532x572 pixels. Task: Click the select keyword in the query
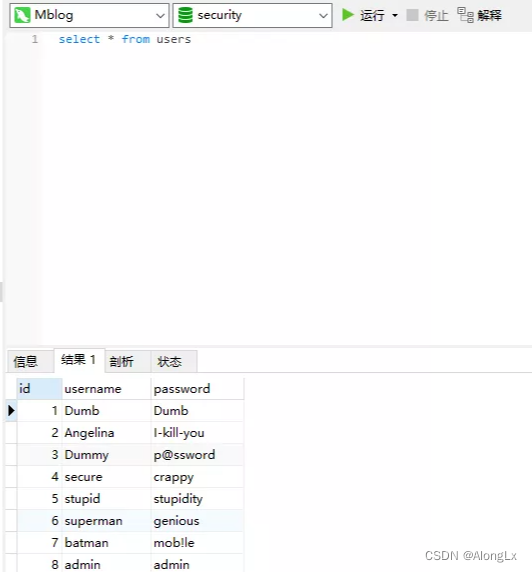click(x=79, y=39)
